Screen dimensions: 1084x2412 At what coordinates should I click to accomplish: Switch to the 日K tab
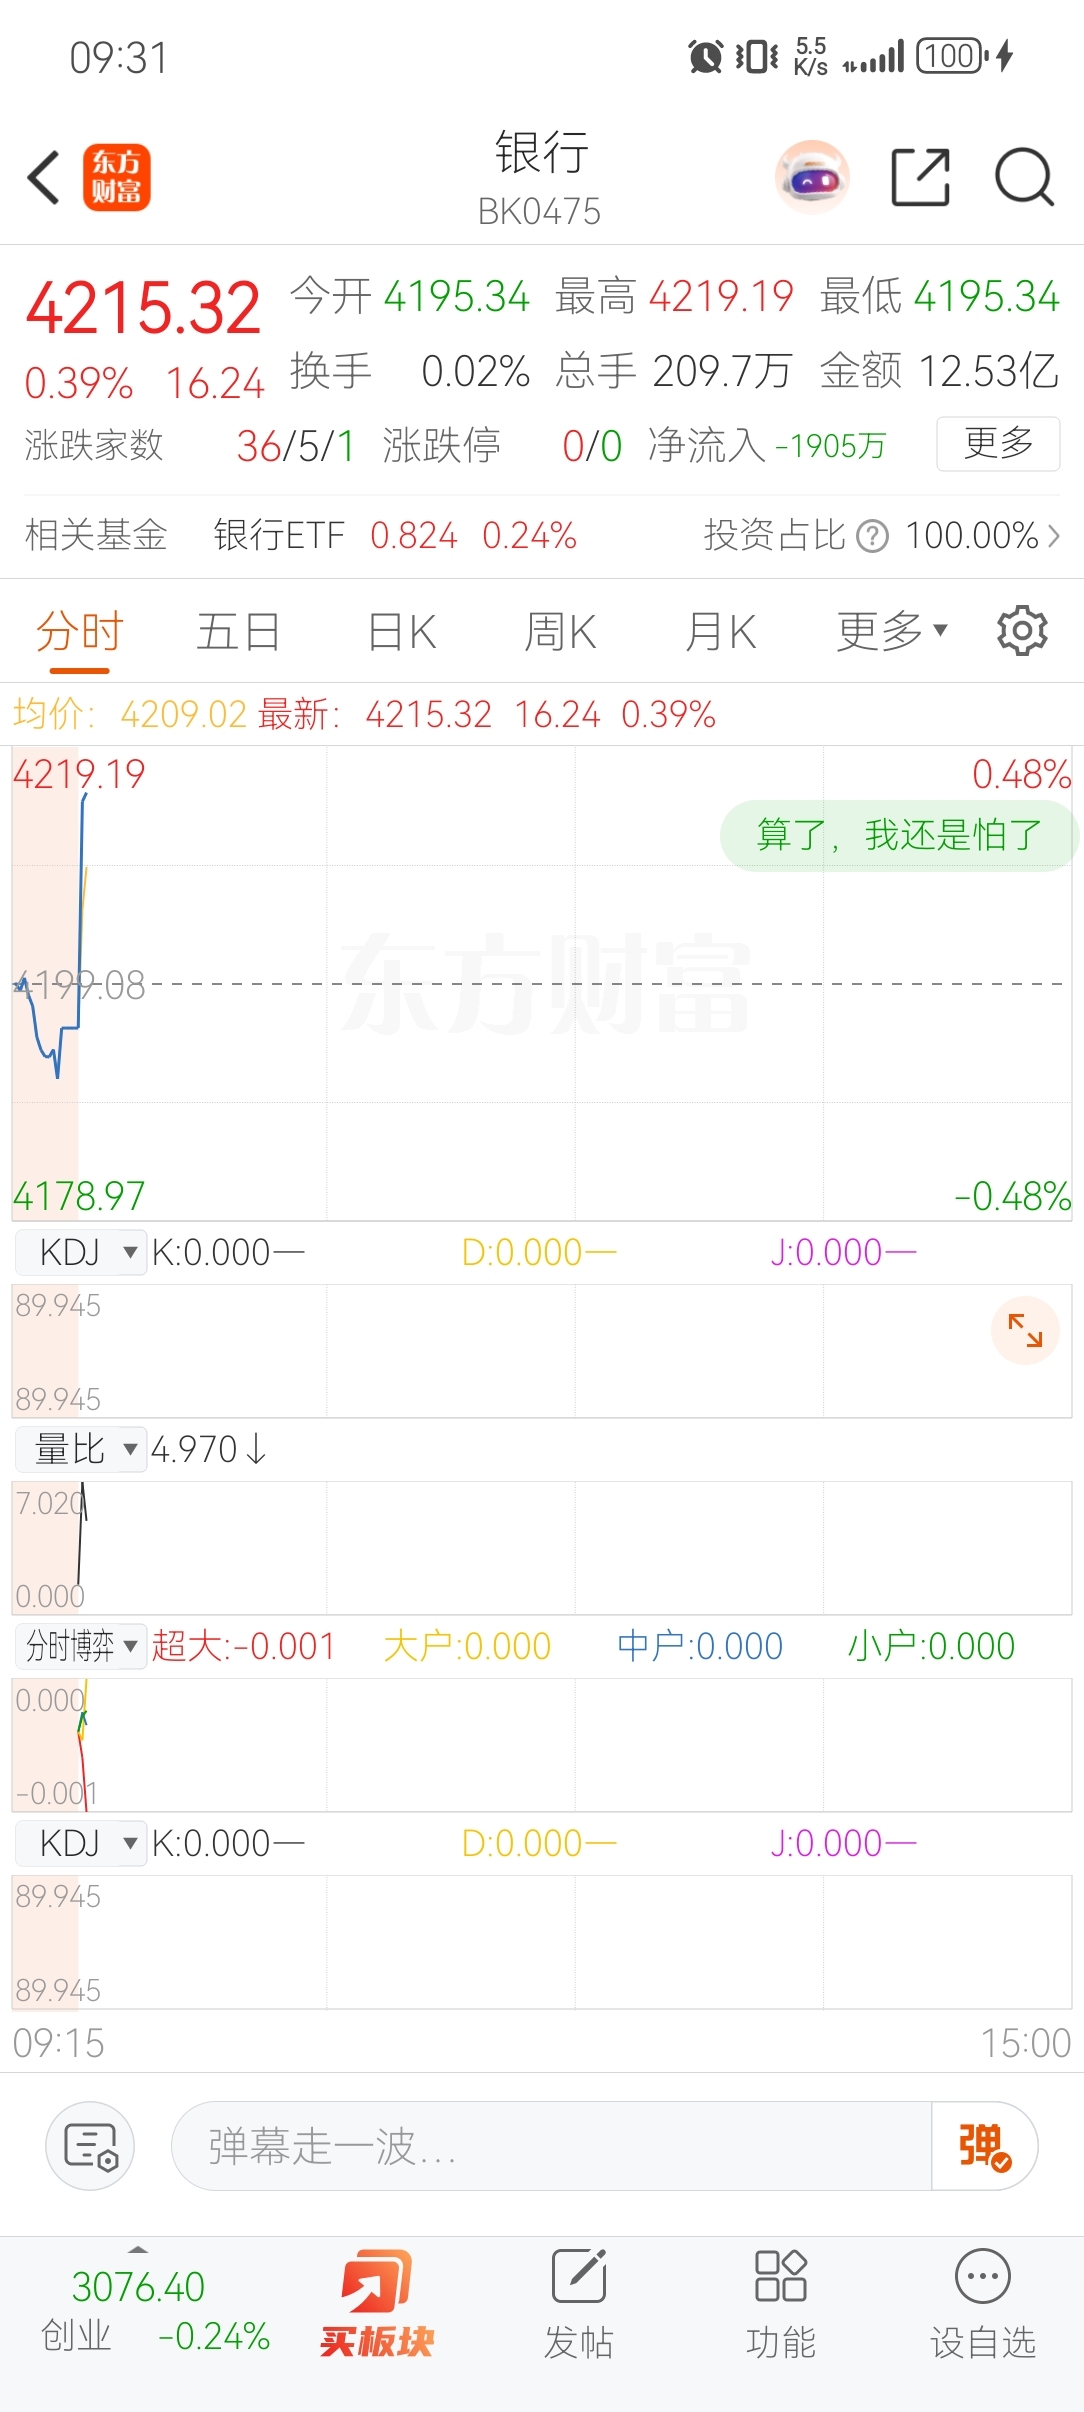[x=402, y=631]
